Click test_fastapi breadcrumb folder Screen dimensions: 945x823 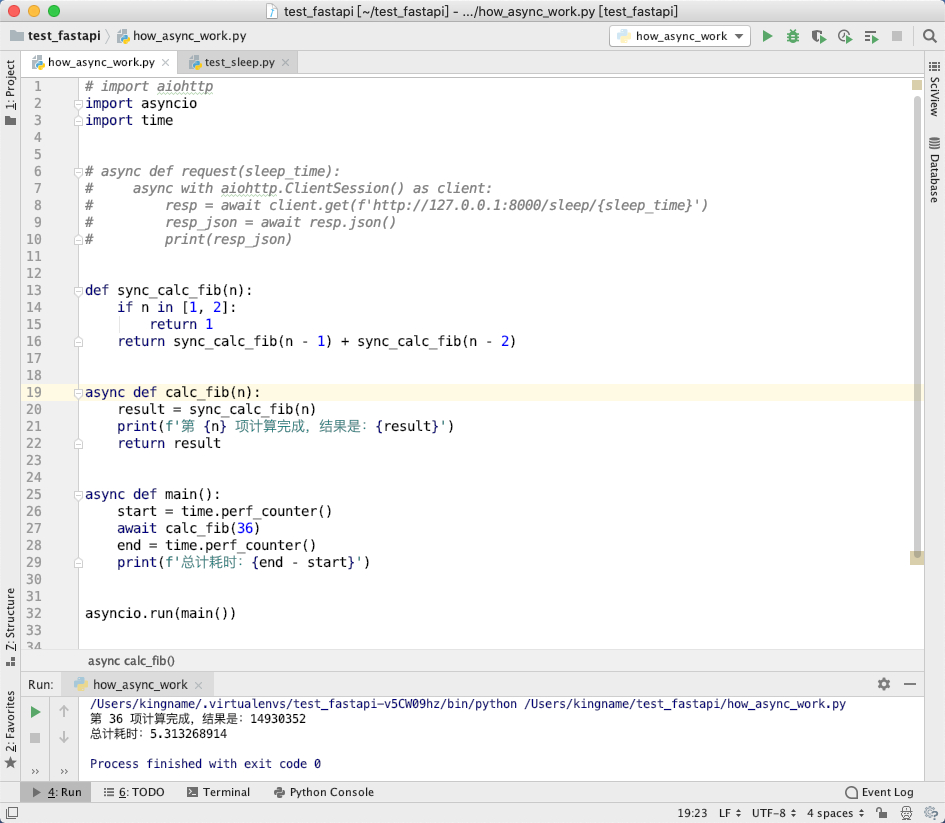pos(55,36)
